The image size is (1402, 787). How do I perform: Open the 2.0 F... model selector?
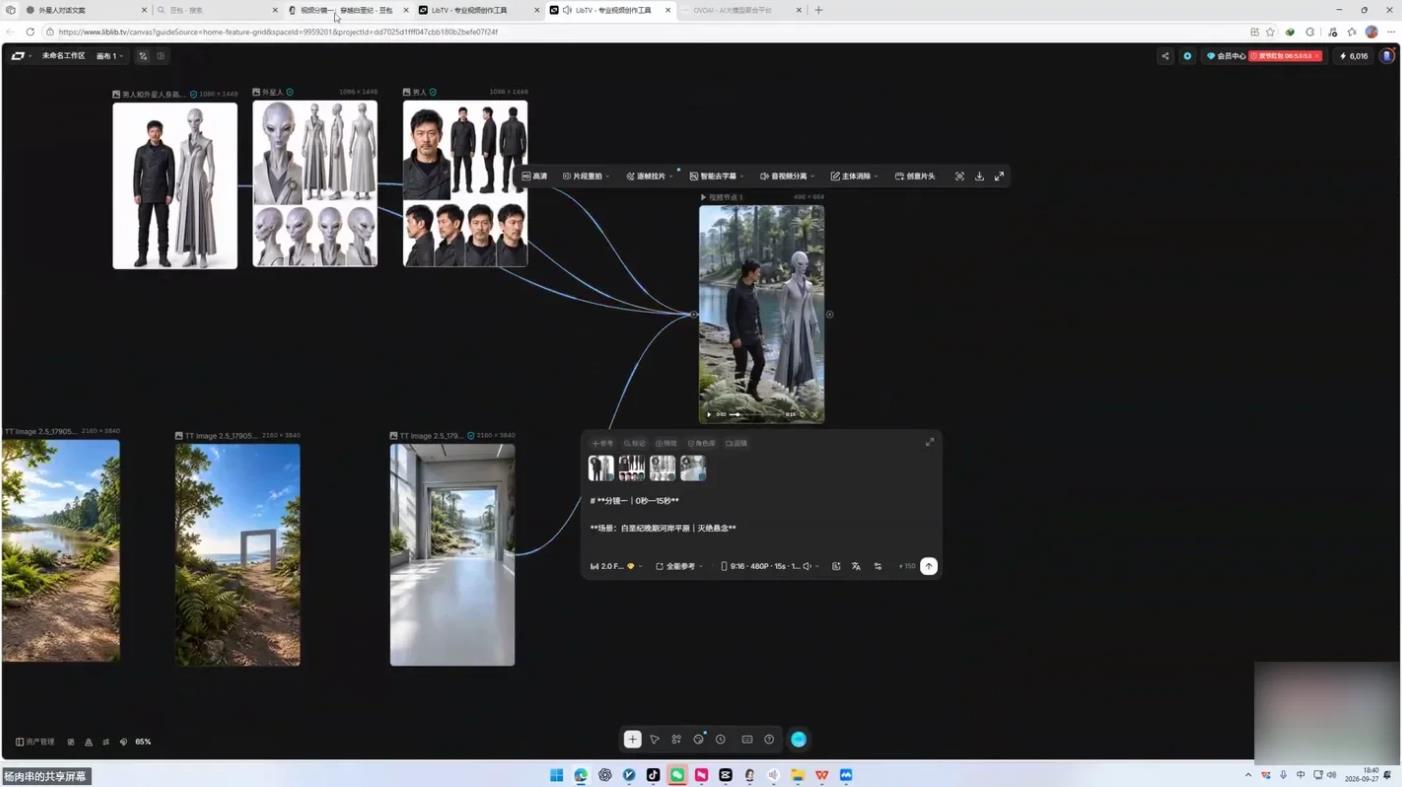click(x=616, y=566)
